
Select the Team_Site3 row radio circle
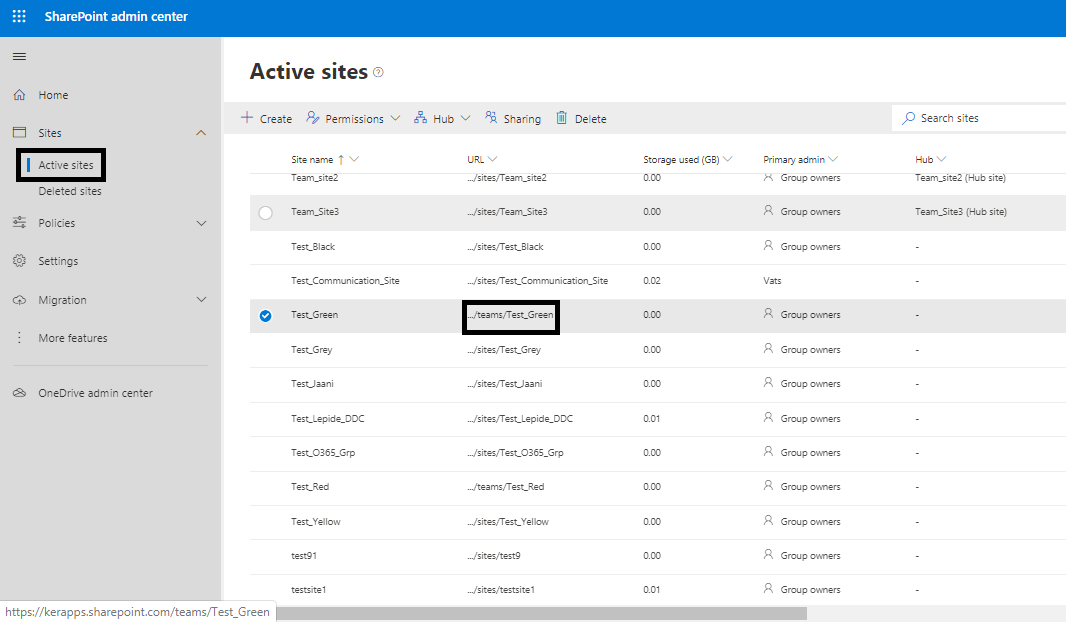(265, 213)
